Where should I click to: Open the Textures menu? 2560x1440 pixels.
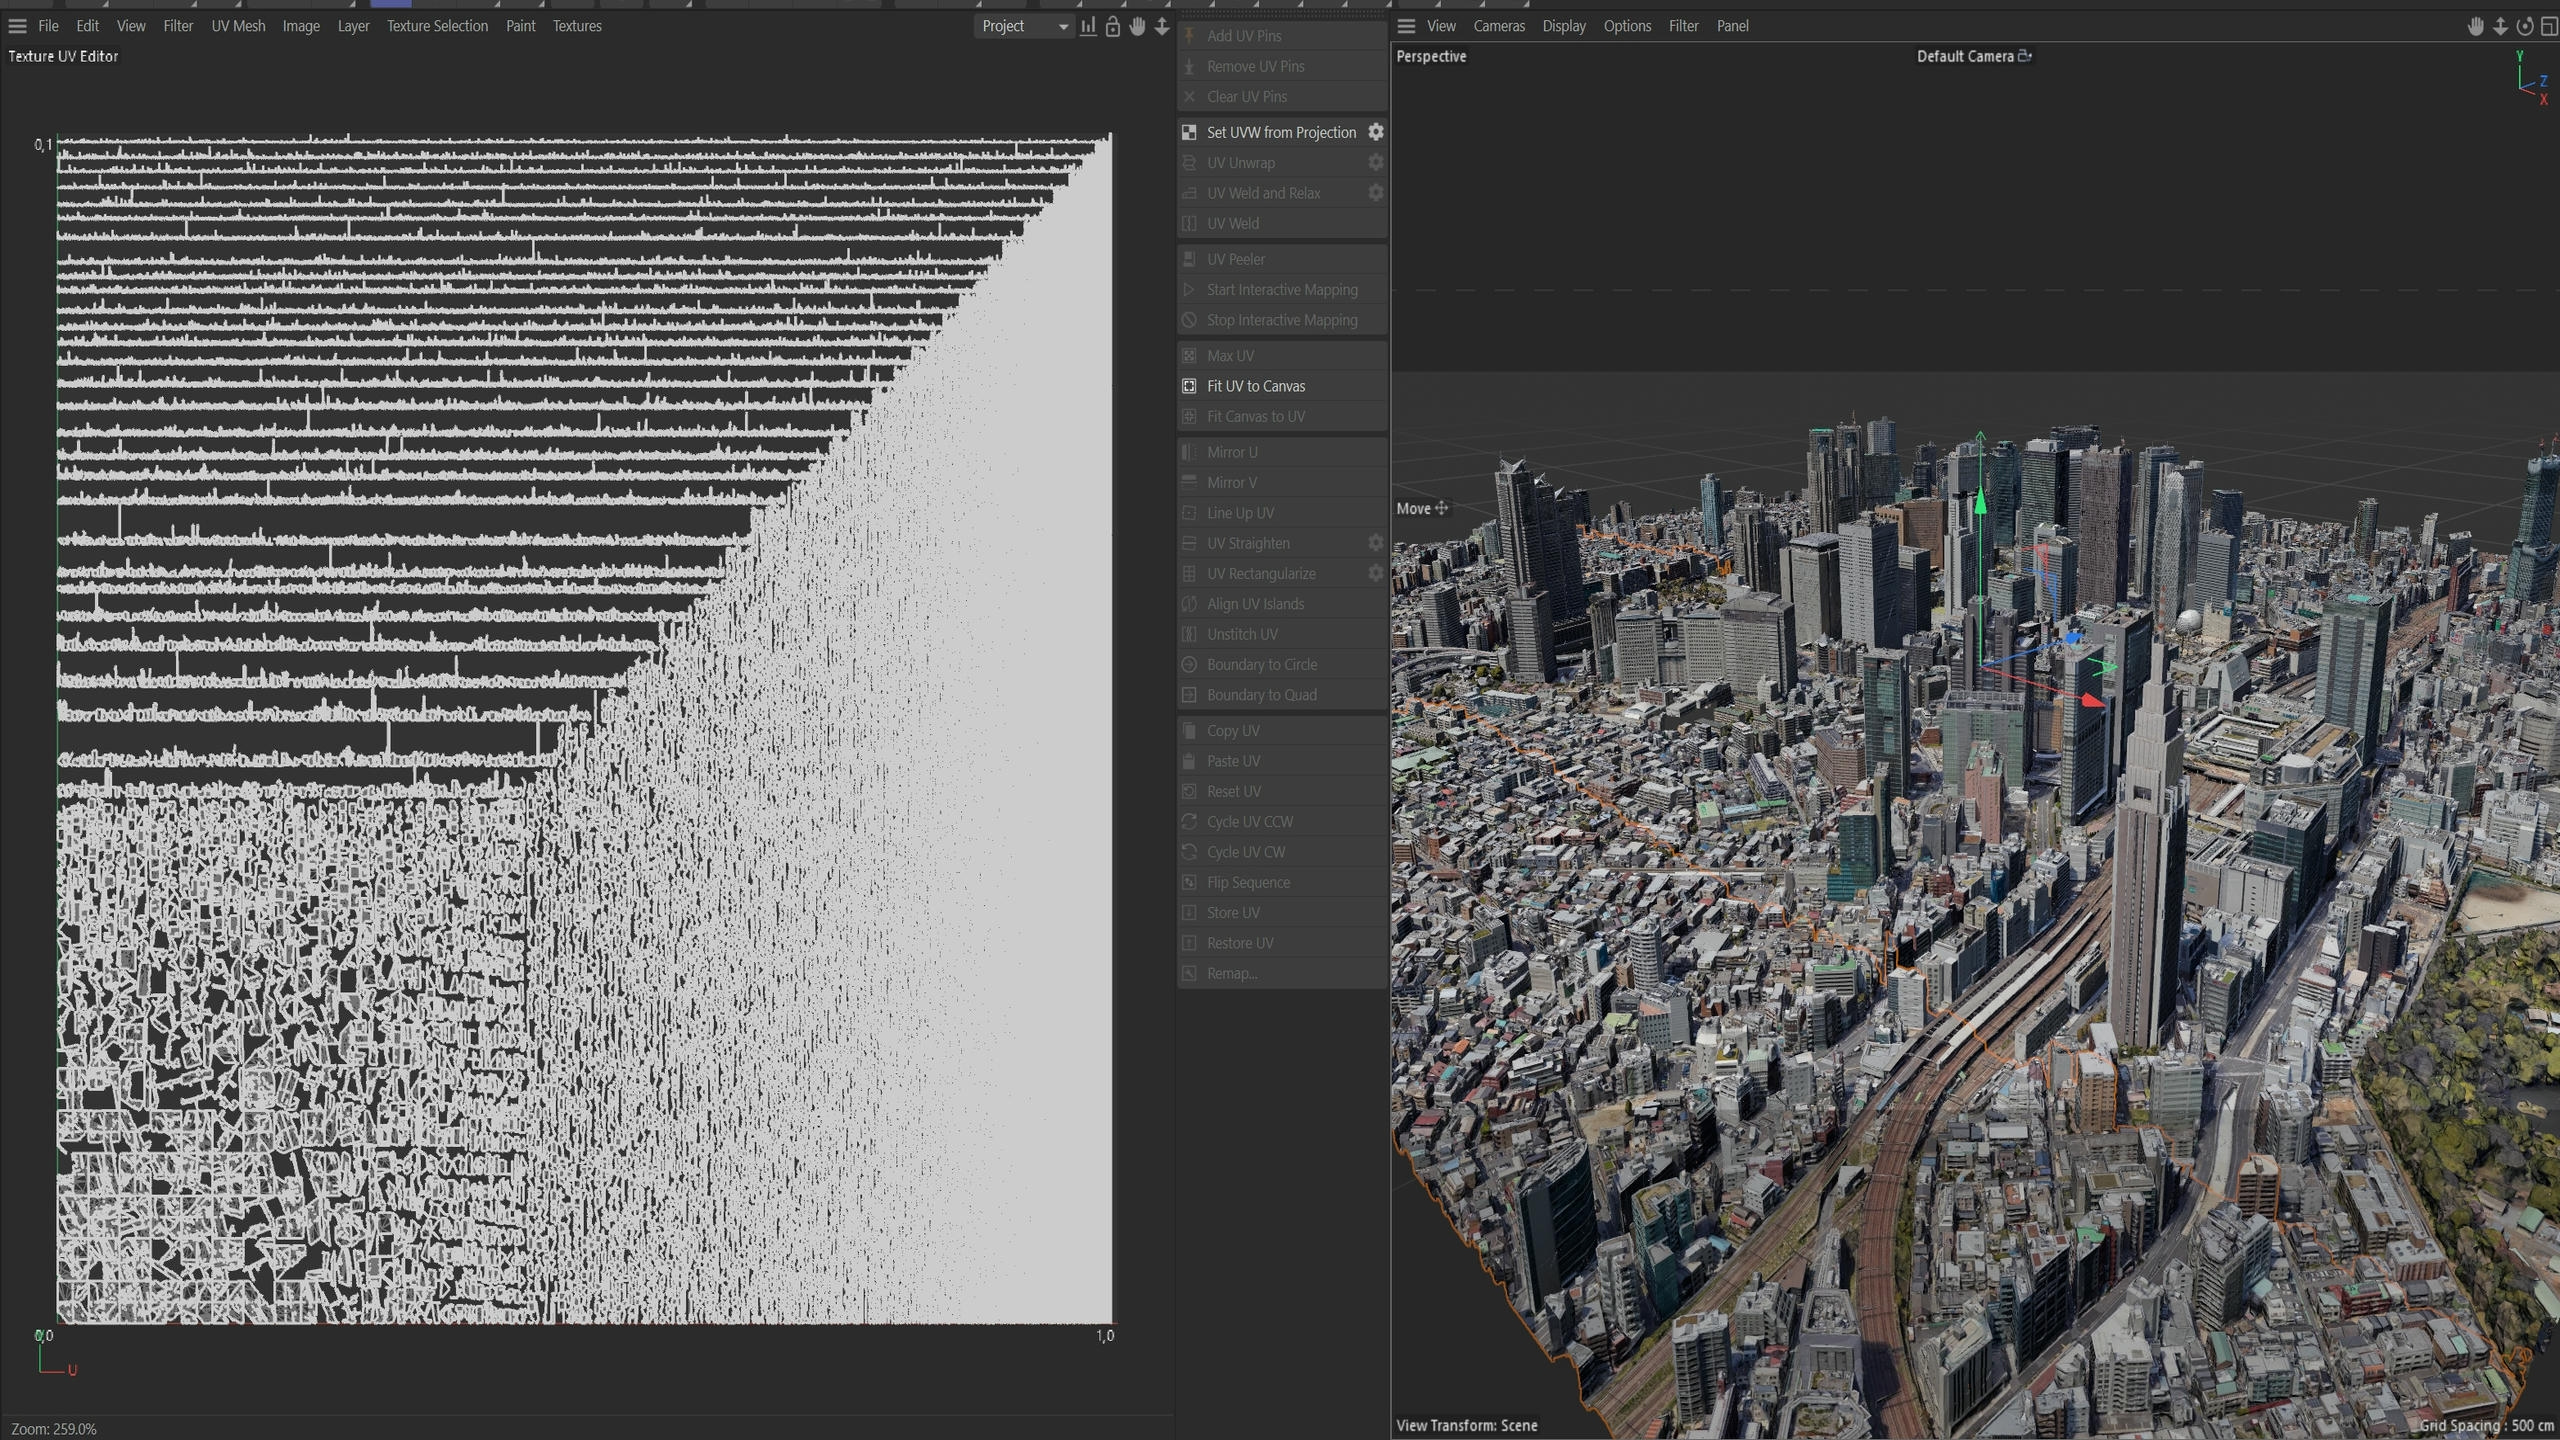tap(577, 26)
